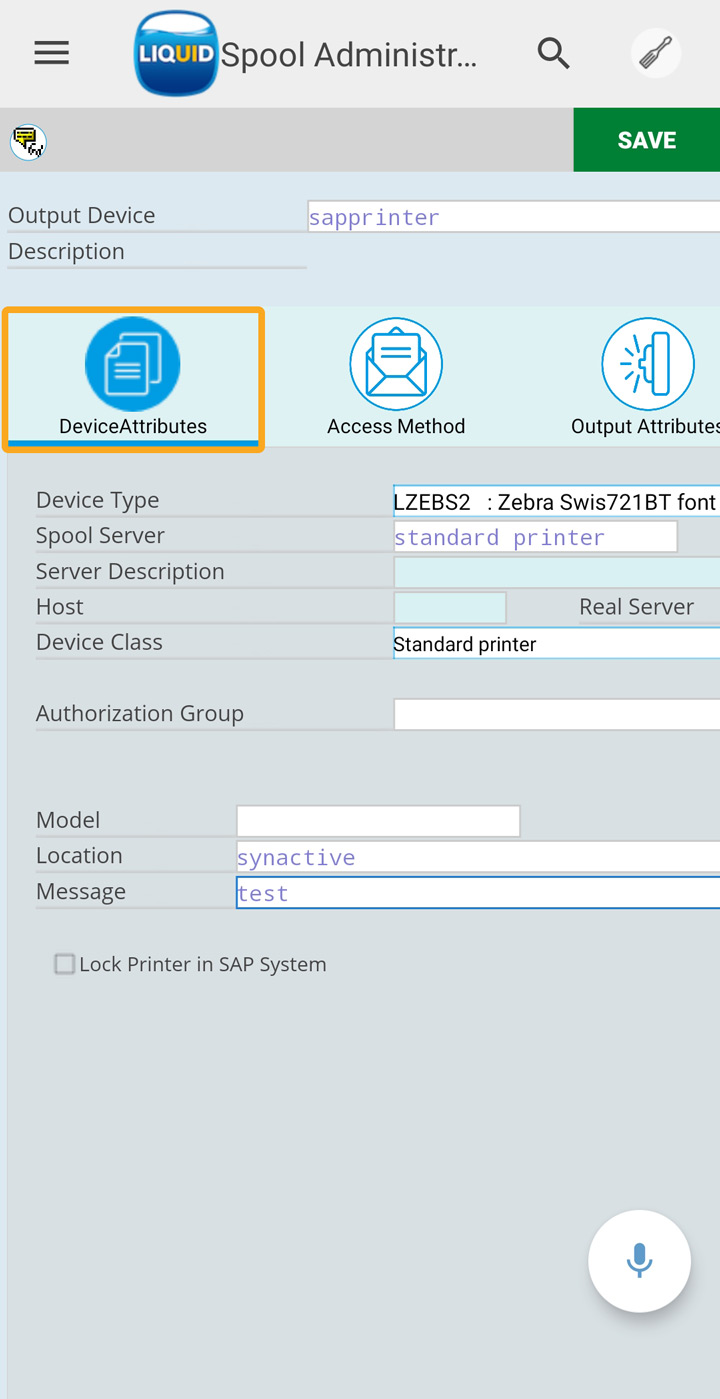Enable Lock Printer in SAP System
This screenshot has height=1399, width=720.
click(65, 964)
